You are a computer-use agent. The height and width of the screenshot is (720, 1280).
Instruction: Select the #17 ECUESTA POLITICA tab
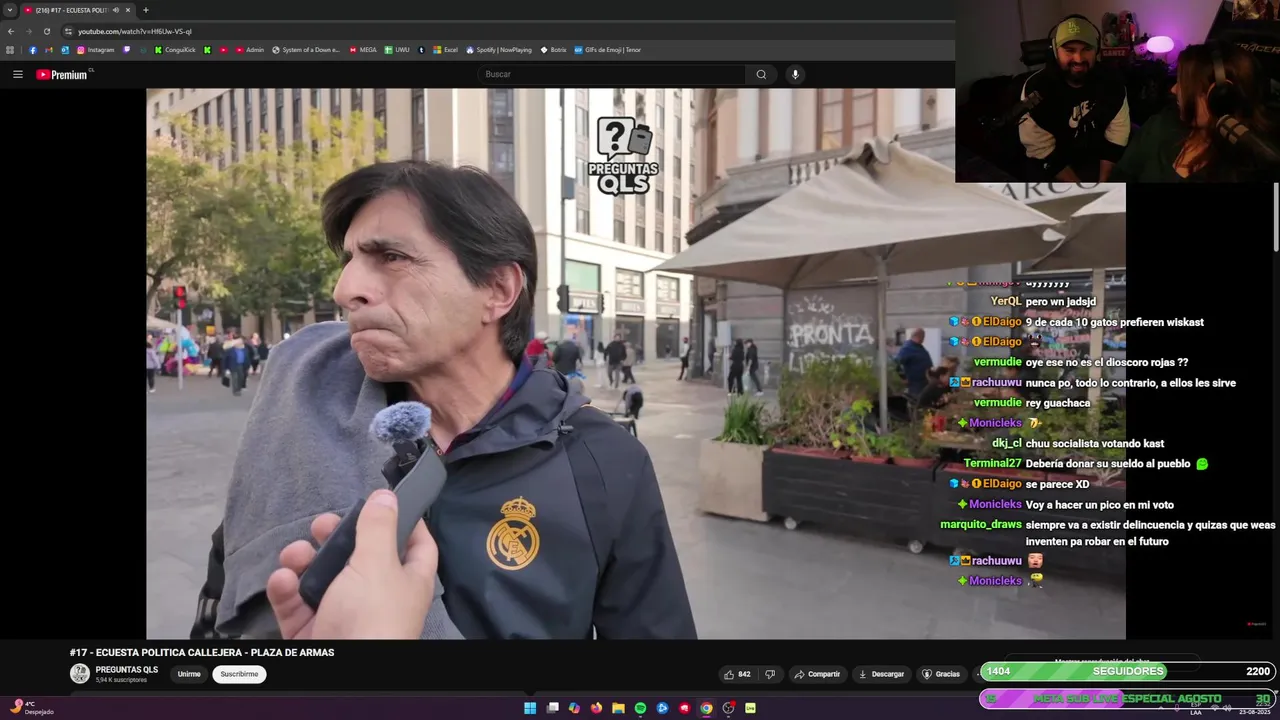(77, 10)
